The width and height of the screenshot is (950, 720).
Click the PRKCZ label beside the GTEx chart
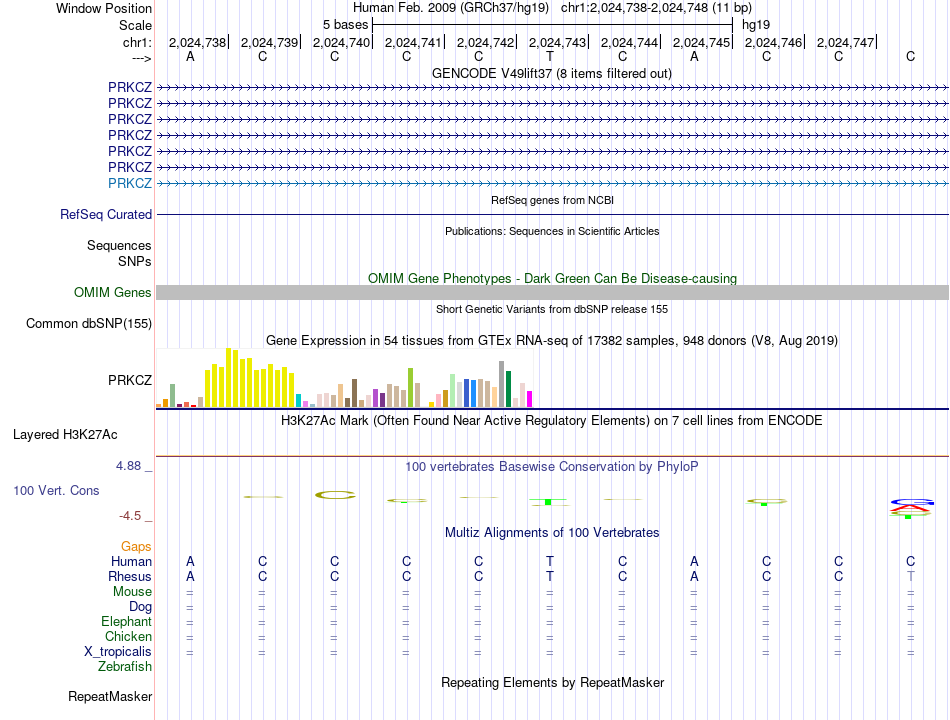point(130,380)
